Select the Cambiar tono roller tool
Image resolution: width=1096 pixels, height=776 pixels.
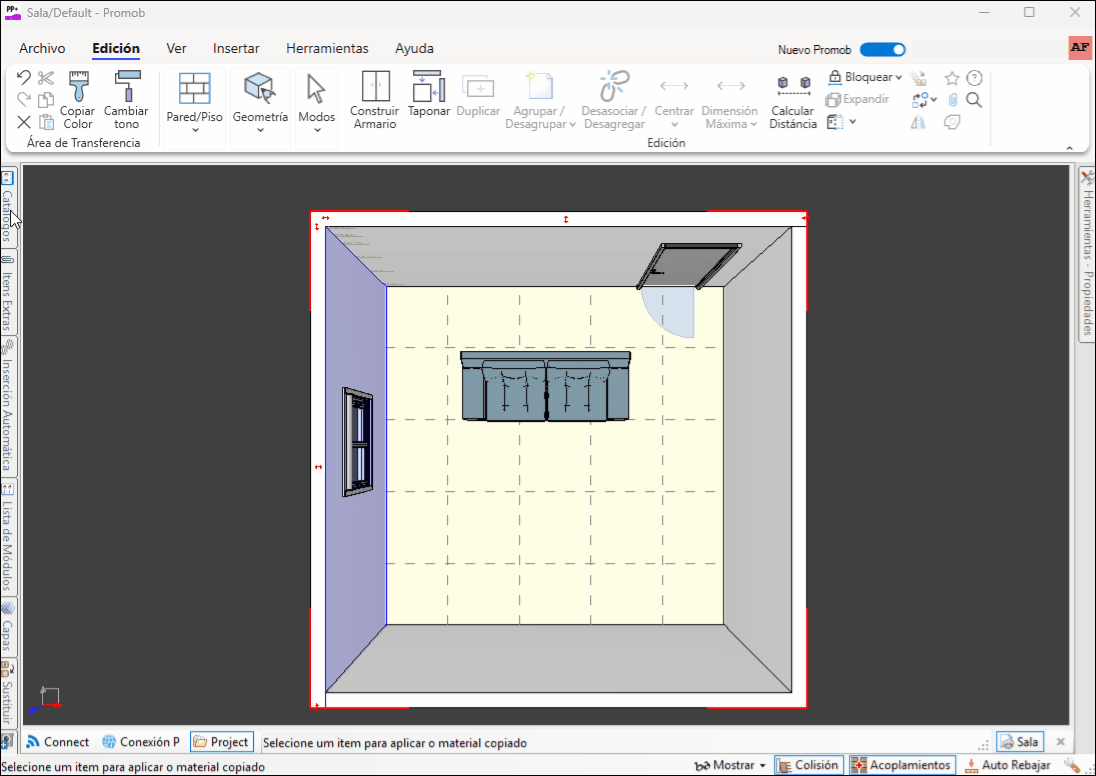126,88
